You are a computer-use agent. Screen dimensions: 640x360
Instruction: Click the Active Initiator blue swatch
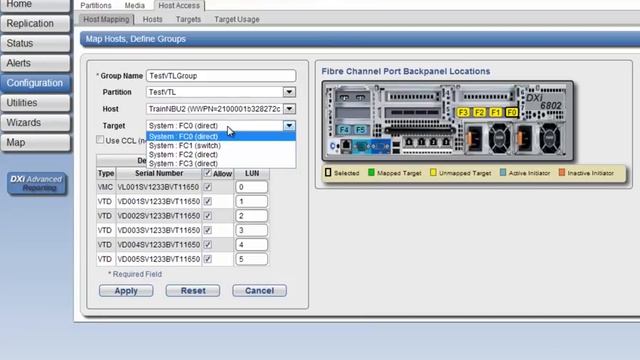[x=503, y=172]
